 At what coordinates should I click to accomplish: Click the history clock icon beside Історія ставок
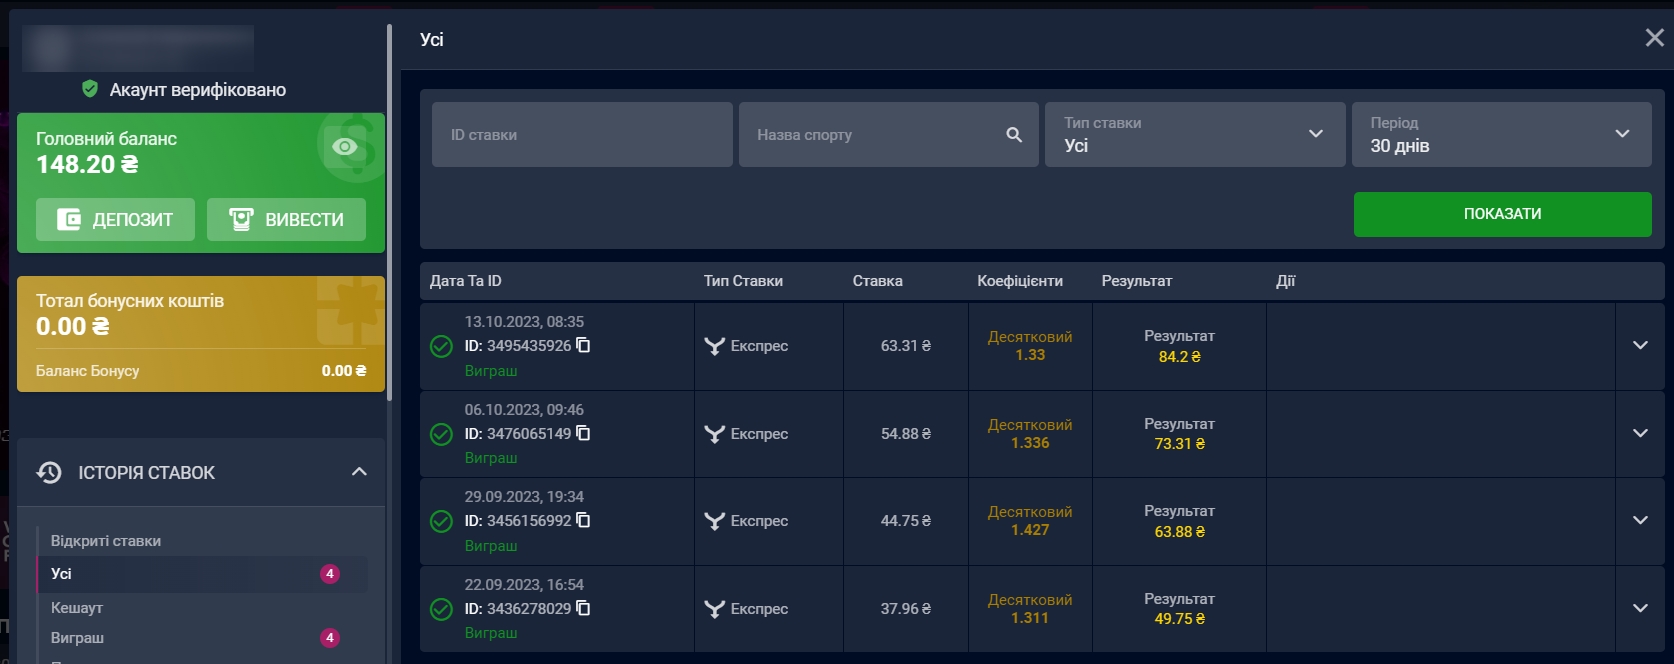pyautogui.click(x=49, y=472)
